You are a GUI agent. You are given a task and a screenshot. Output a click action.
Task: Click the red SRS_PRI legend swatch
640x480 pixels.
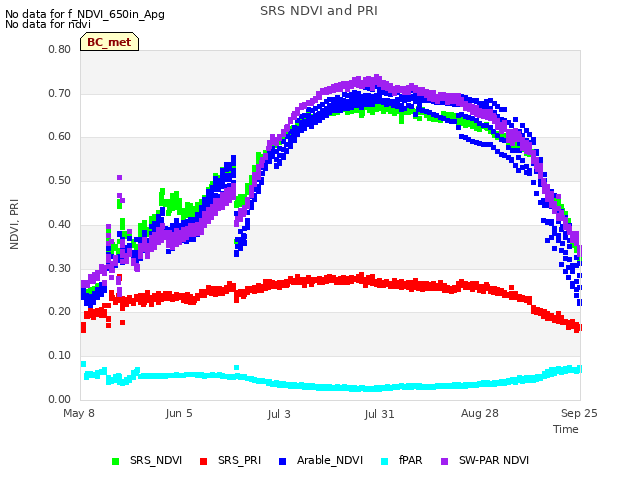[x=203, y=461]
